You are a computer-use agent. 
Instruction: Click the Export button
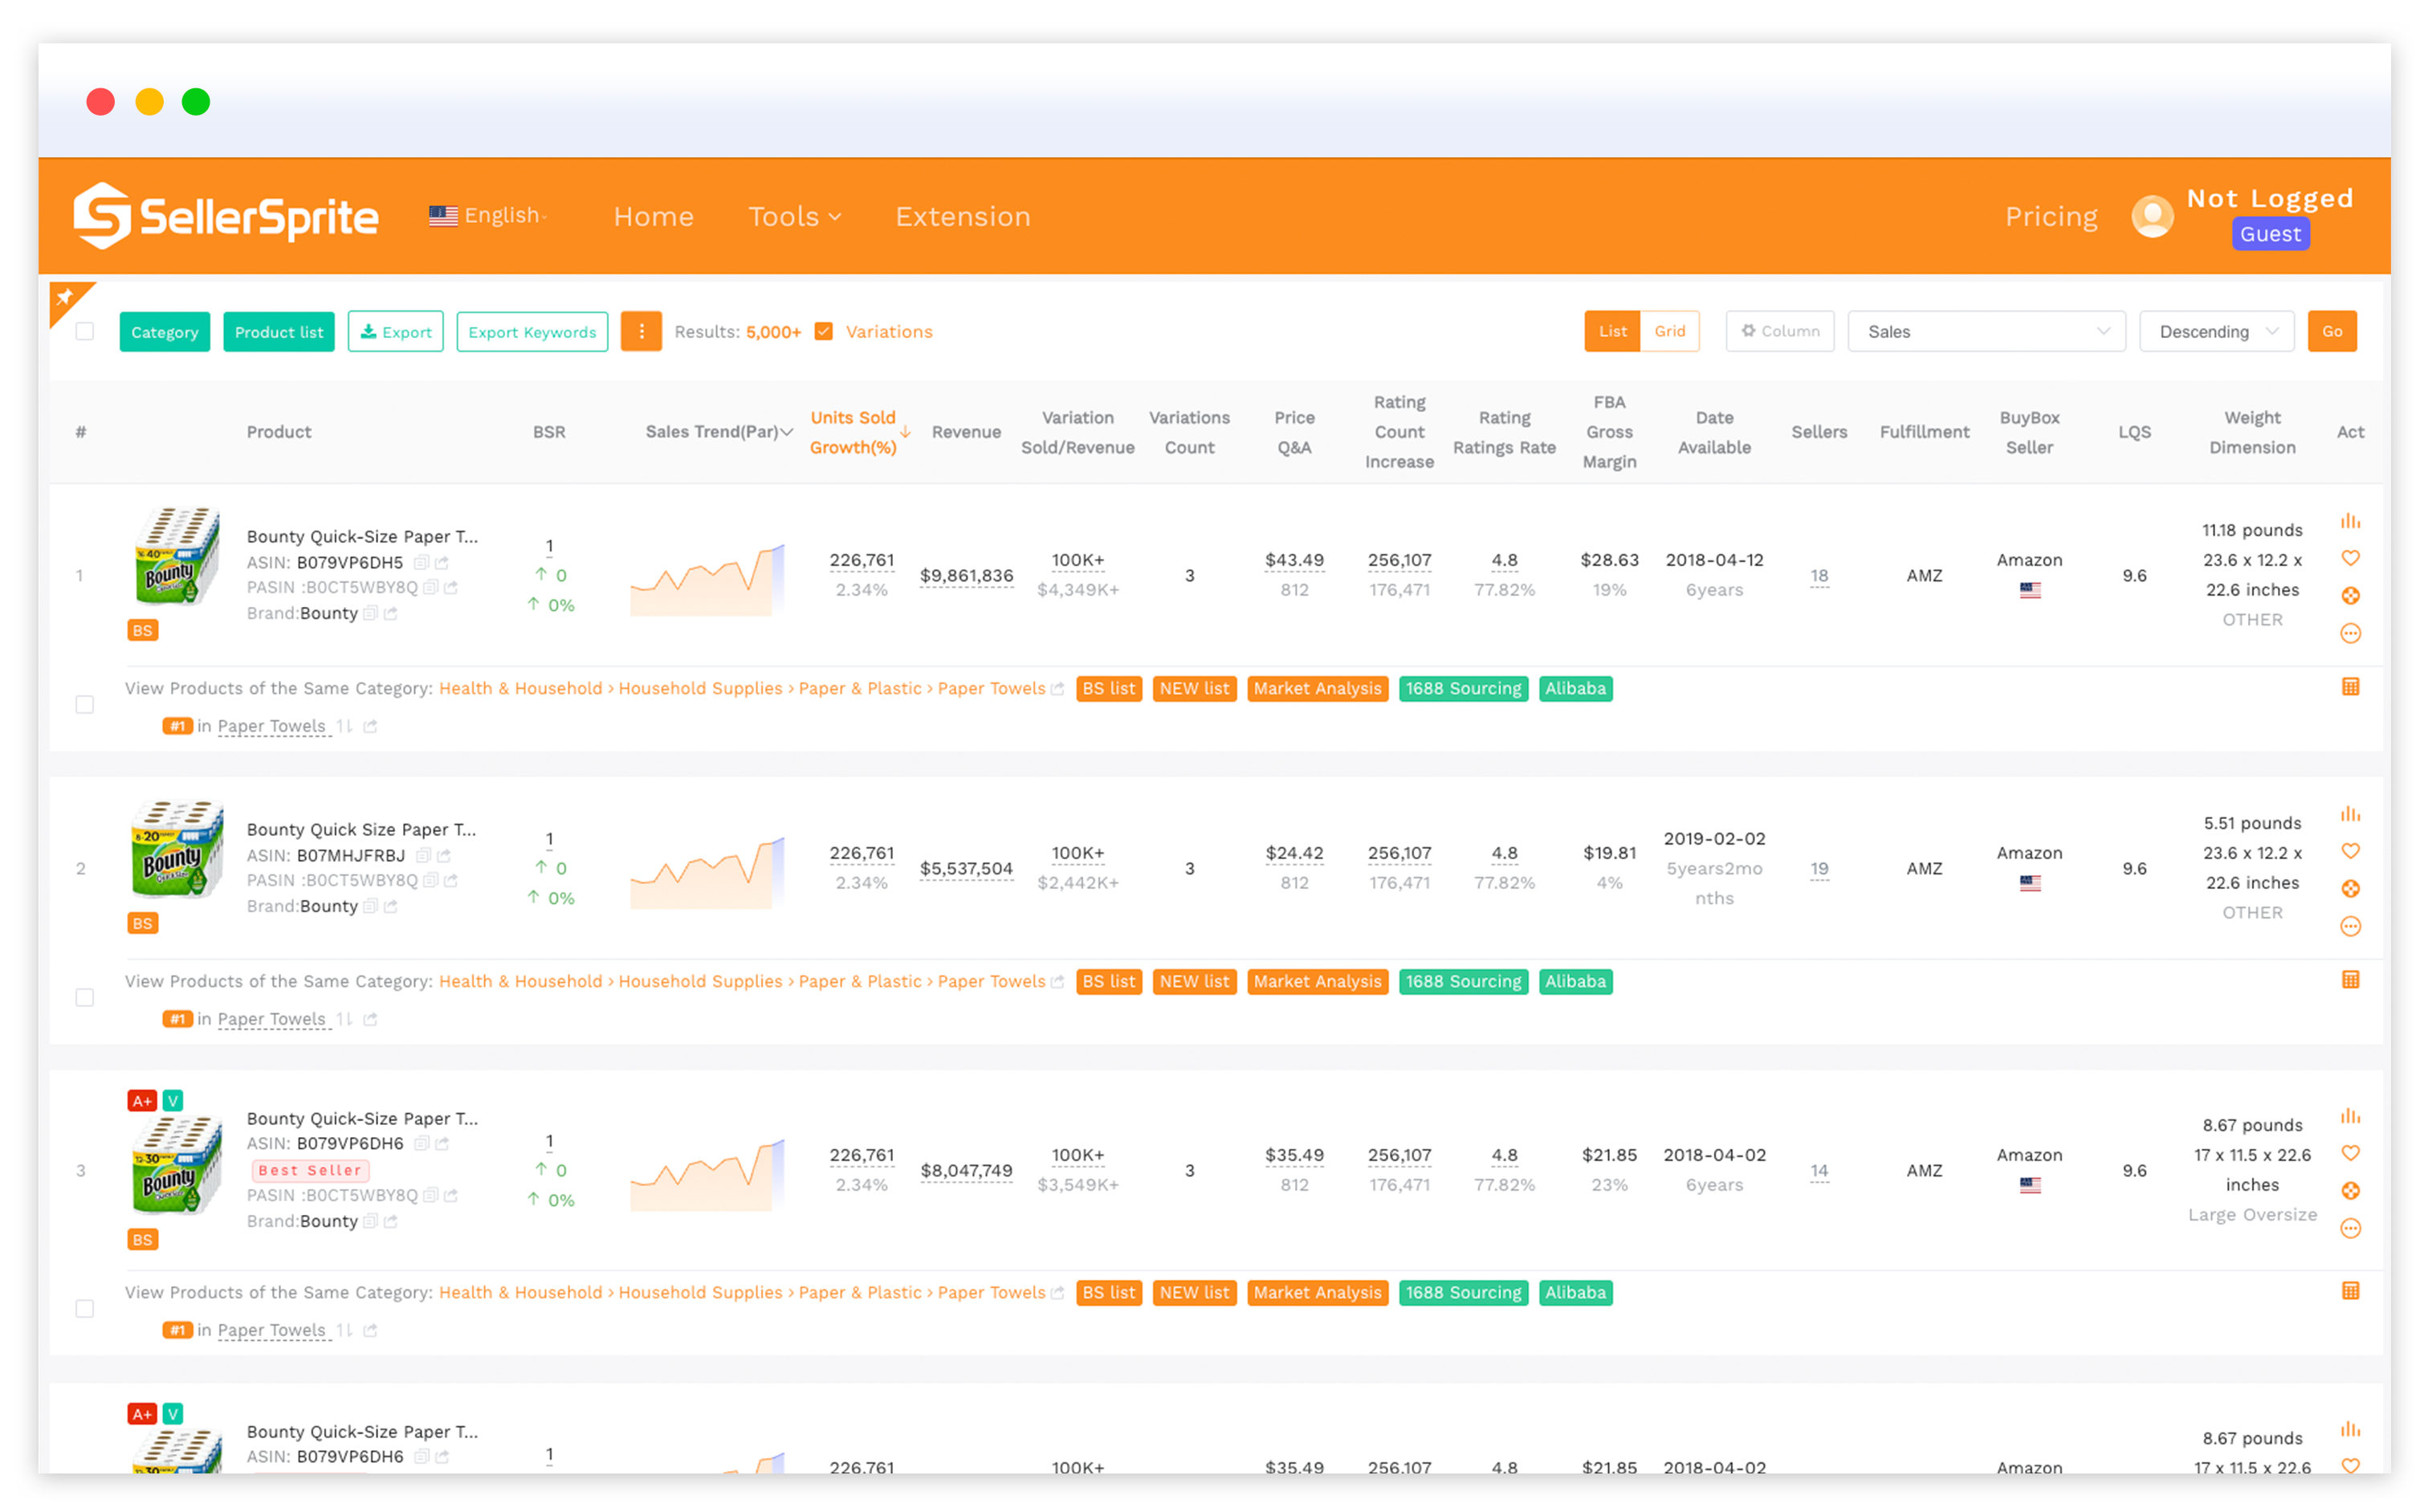pyautogui.click(x=396, y=331)
